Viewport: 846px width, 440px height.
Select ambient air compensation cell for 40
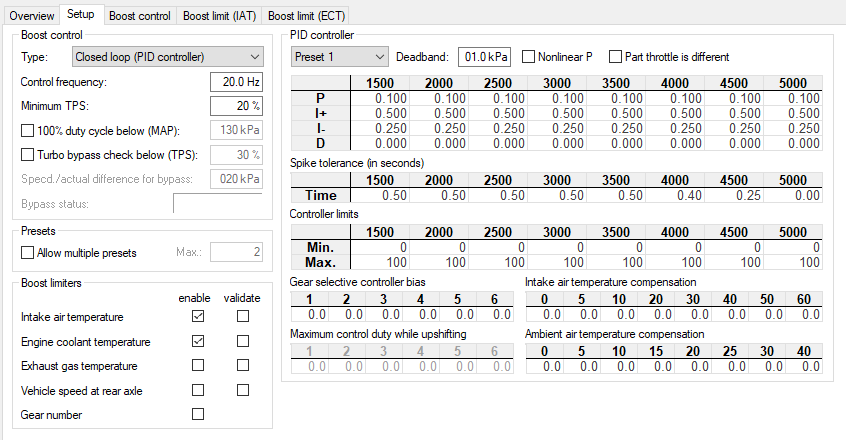click(804, 366)
